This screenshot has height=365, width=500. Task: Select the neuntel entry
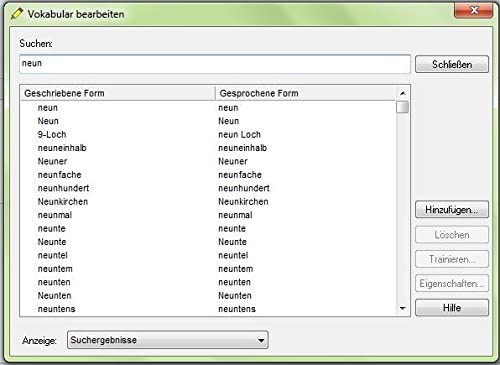click(x=208, y=255)
